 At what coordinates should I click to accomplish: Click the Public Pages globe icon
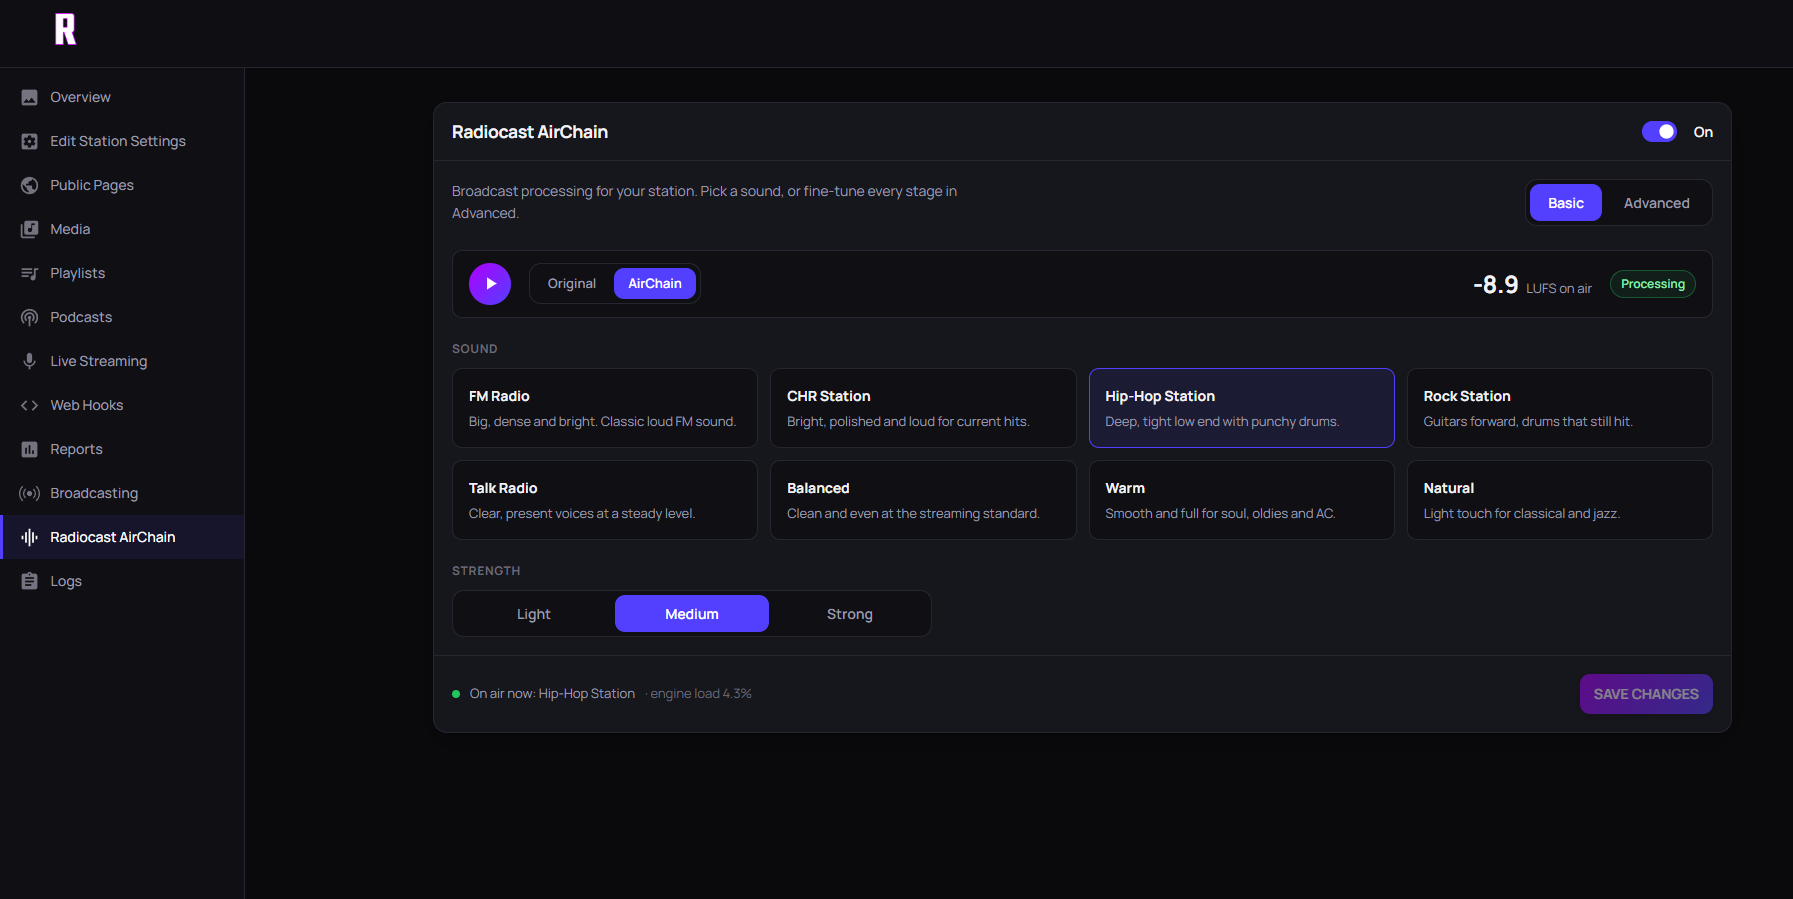[30, 185]
